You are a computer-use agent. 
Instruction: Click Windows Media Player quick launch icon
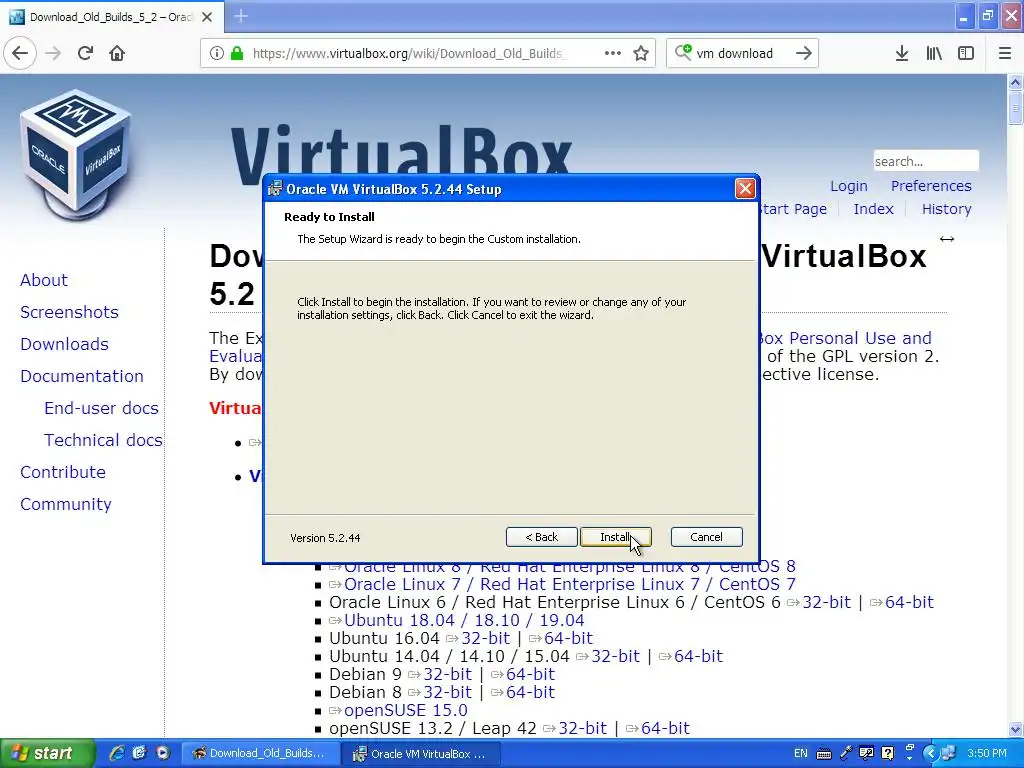pos(163,753)
